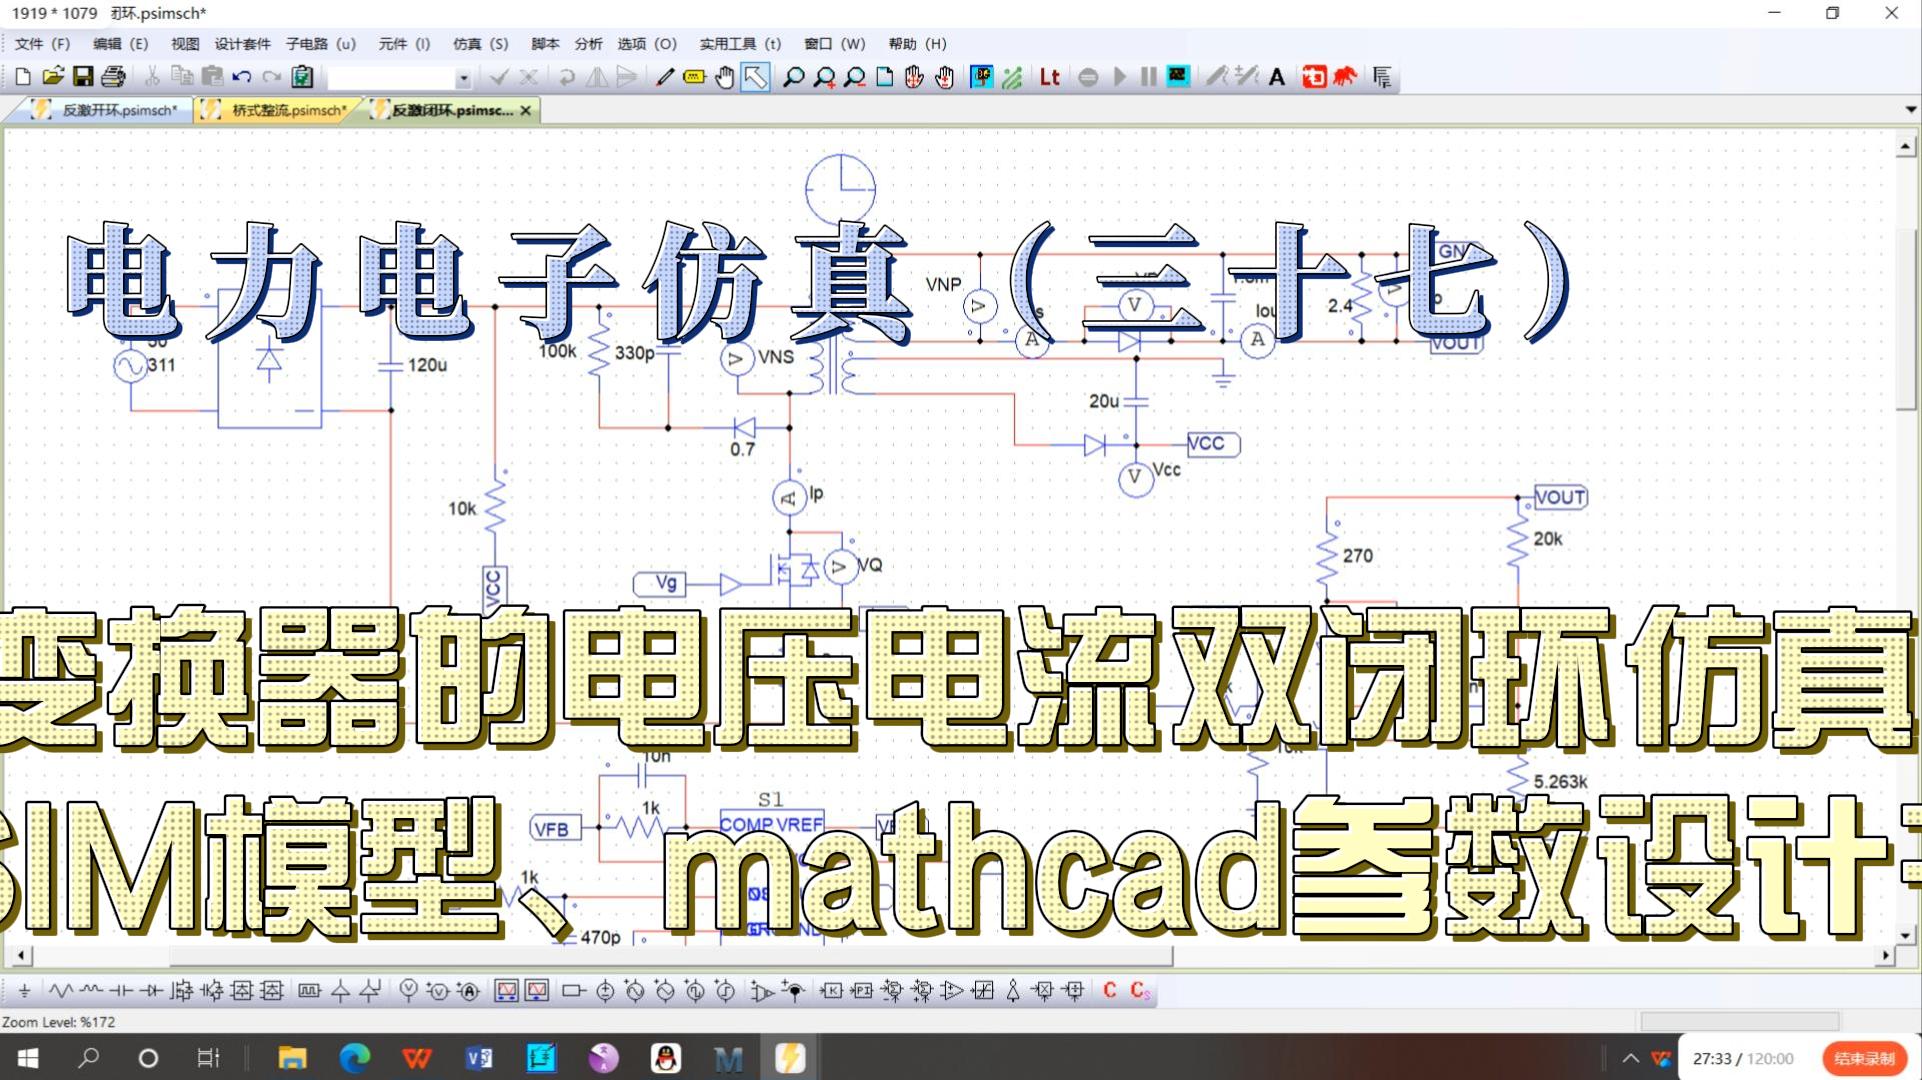Pause simulation with the pause icon
1922x1080 pixels.
(x=1148, y=77)
